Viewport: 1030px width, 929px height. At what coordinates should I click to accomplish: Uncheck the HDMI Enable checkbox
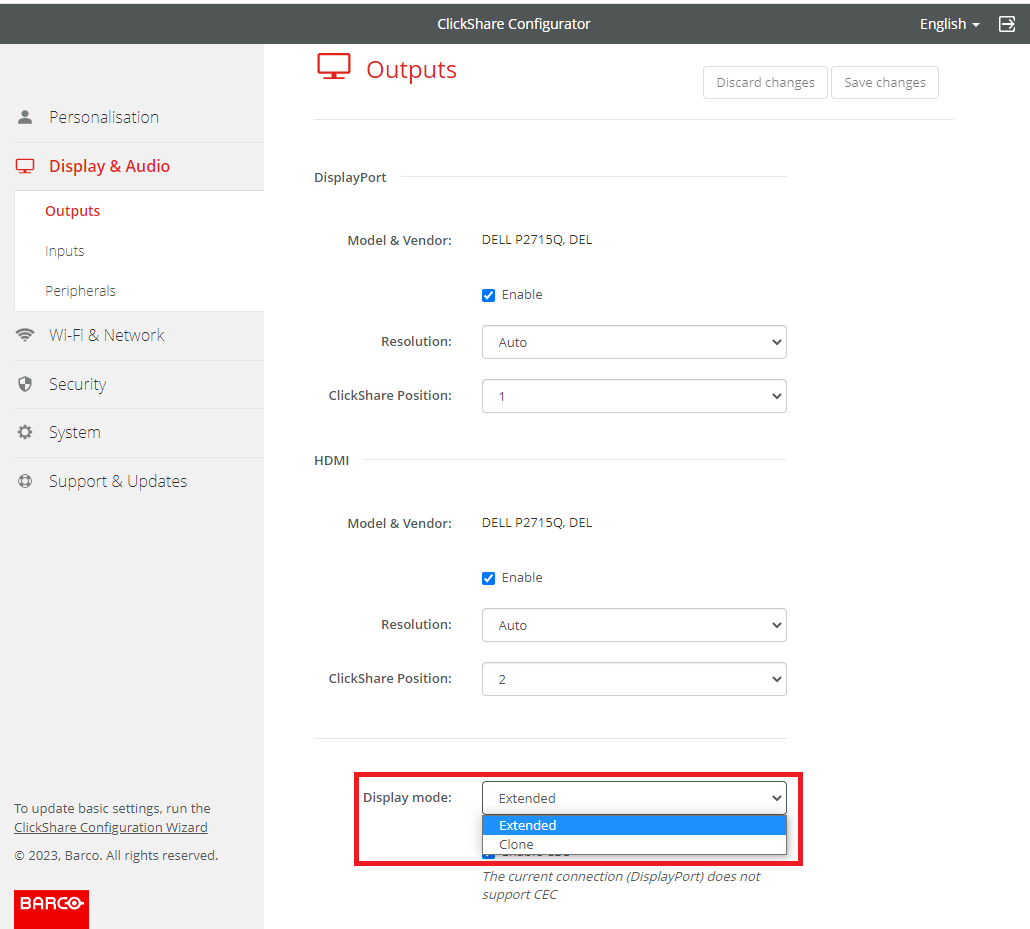[x=489, y=578]
